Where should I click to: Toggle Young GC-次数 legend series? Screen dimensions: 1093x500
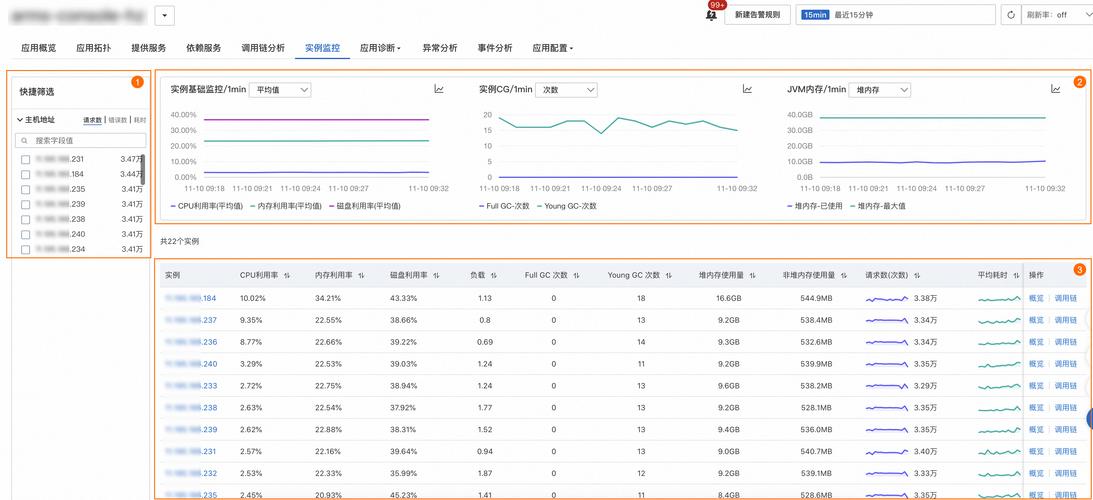[567, 206]
